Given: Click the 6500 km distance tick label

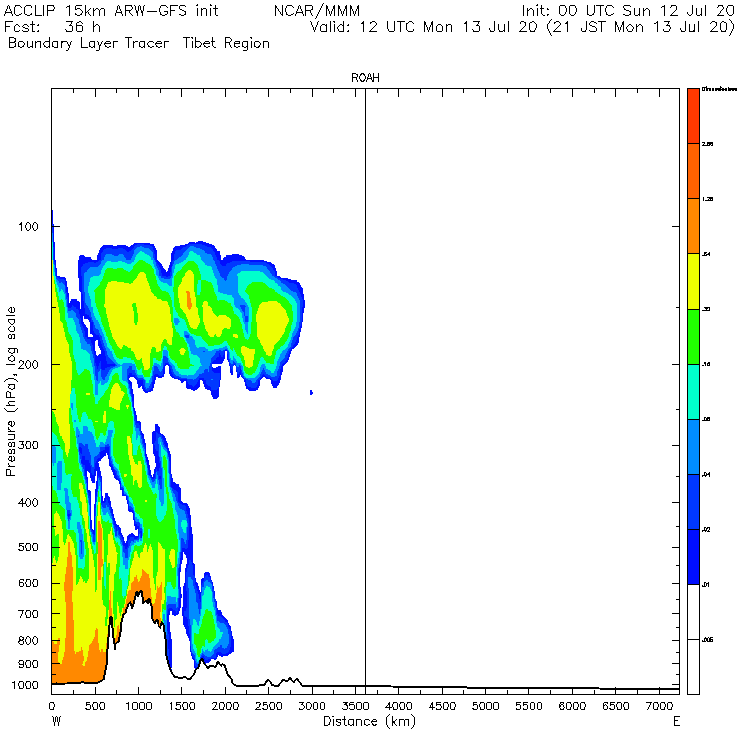Looking at the screenshot, I should coord(616,706).
